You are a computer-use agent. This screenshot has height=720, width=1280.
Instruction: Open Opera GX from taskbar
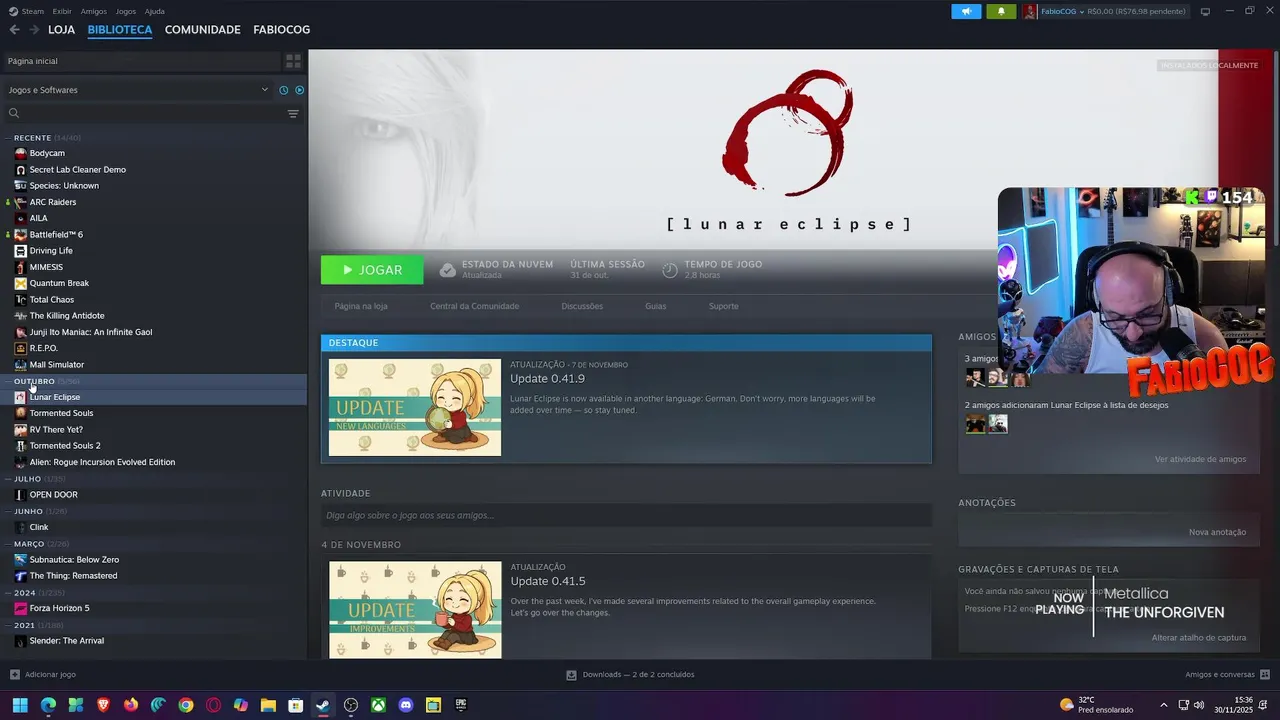click(x=213, y=705)
